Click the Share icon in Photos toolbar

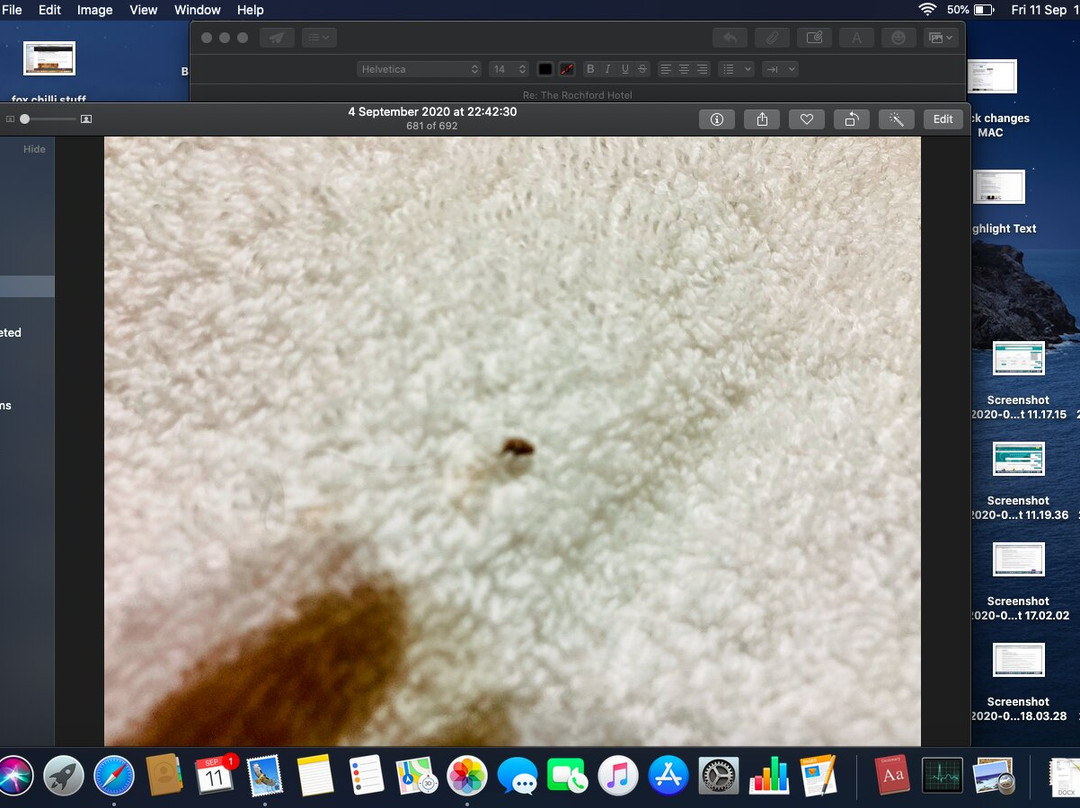coord(762,119)
